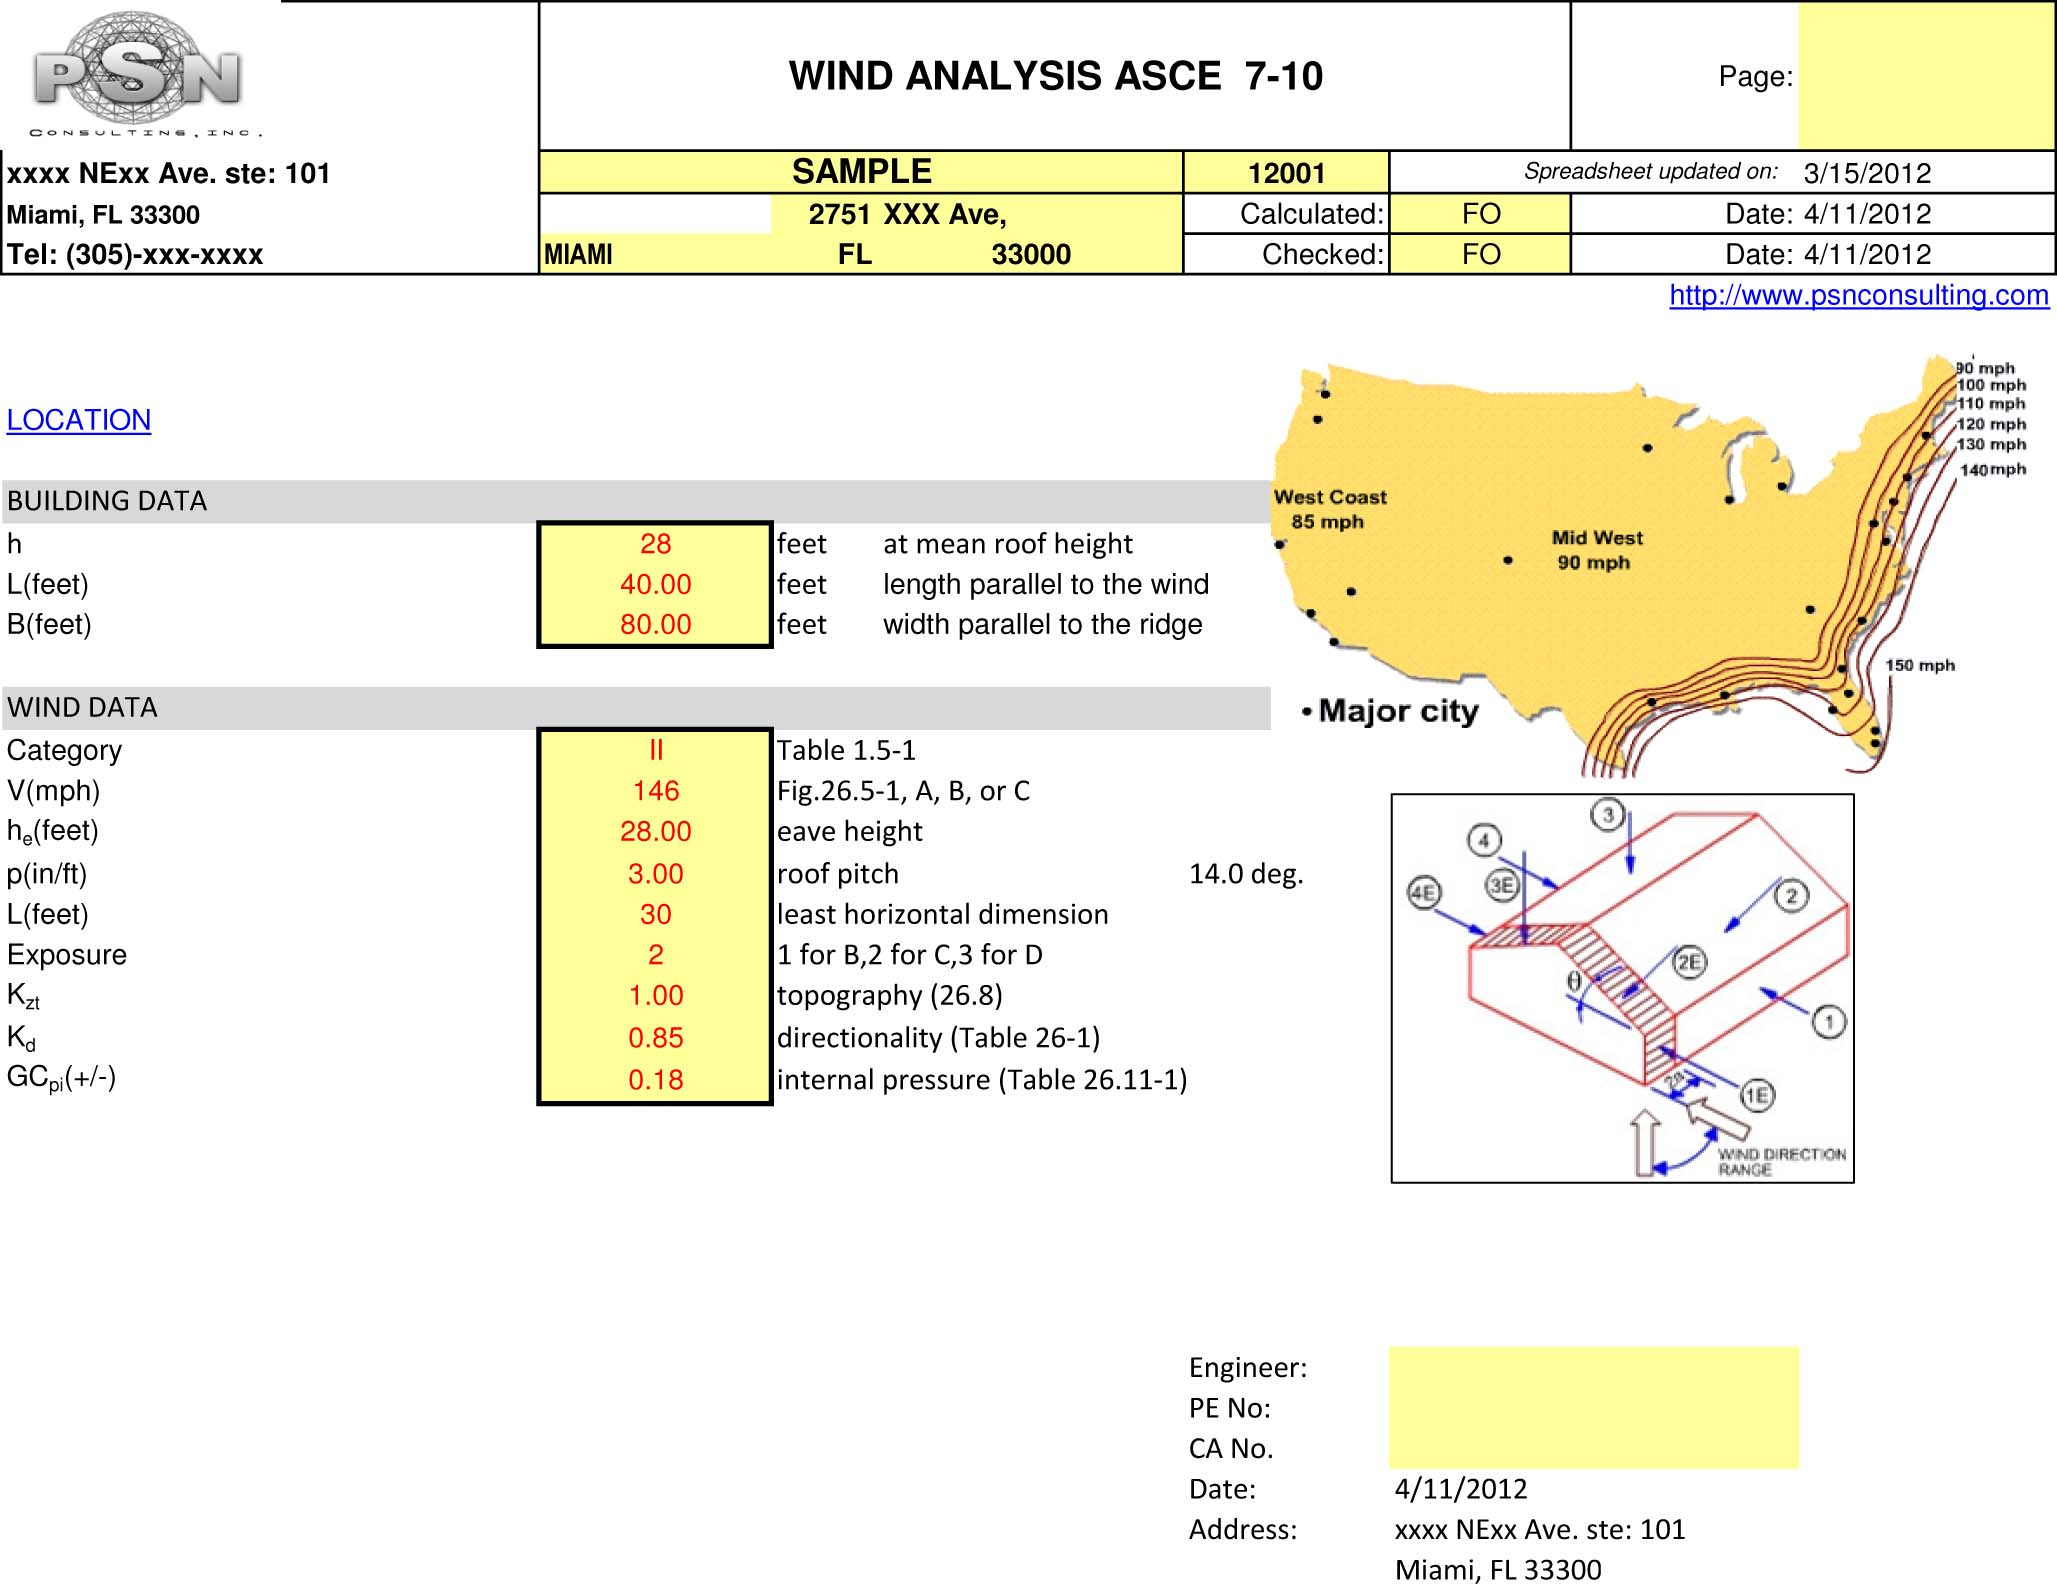Image resolution: width=2057 pixels, height=1588 pixels.
Task: Open the psnconsulting.com website link
Action: (x=1858, y=296)
